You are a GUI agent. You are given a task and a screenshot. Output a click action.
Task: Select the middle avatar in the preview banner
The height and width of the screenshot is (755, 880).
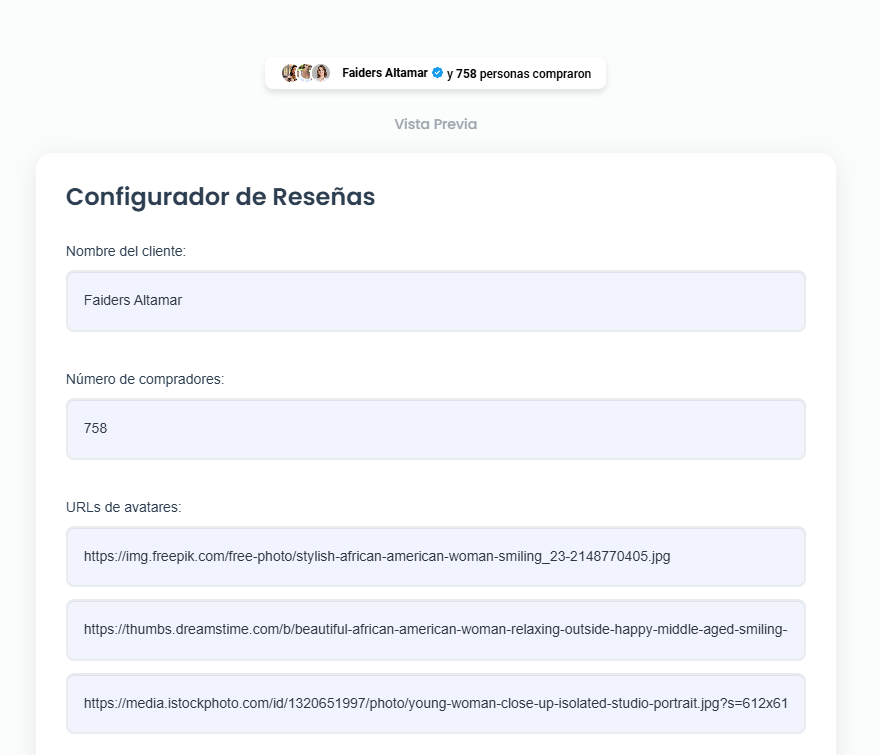pos(304,72)
